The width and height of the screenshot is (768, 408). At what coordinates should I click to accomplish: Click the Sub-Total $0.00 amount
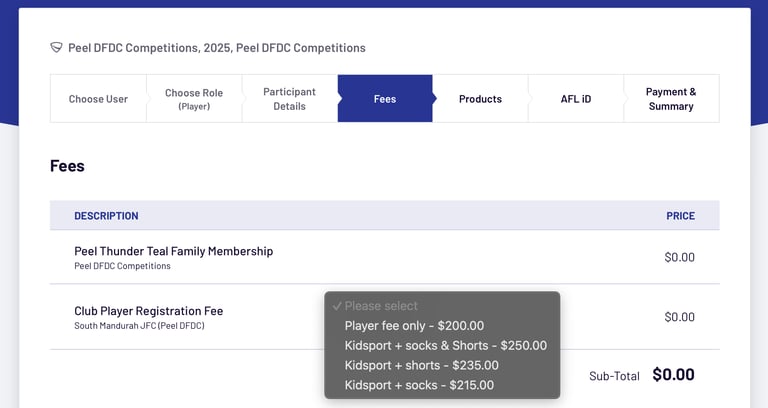click(x=673, y=375)
